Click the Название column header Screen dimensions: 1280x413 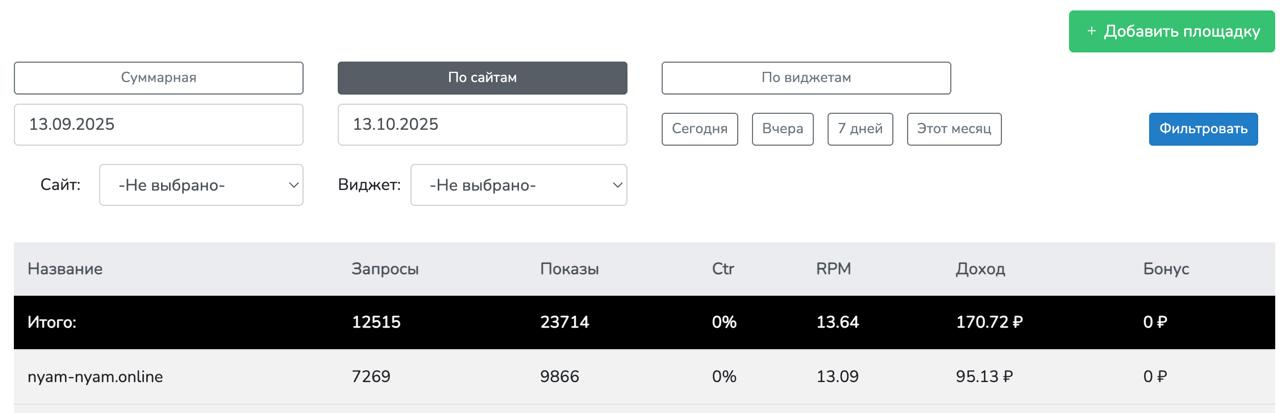coord(65,269)
